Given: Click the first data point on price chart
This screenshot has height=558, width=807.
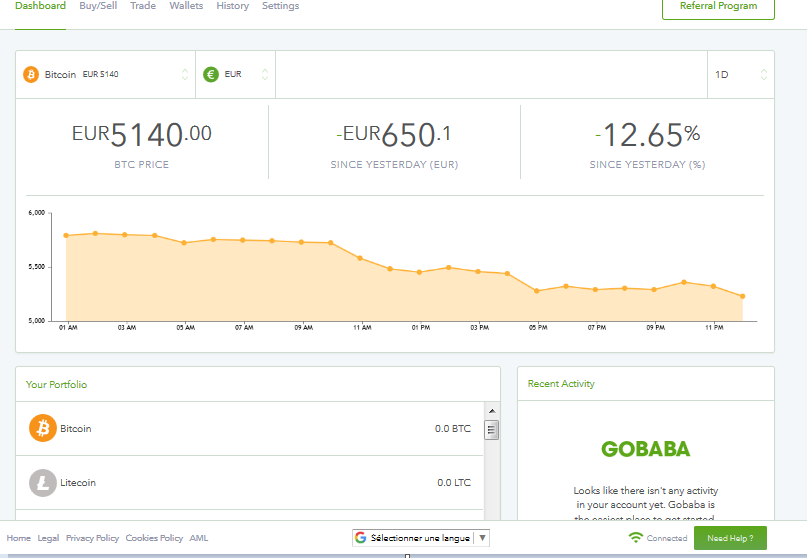Looking at the screenshot, I should click(x=66, y=236).
